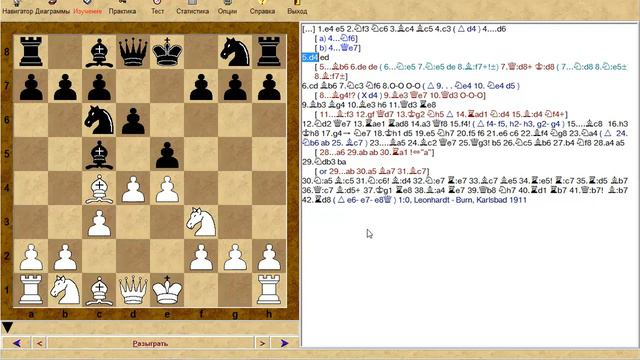
Task: Select the black queen on d8
Action: pyautogui.click(x=133, y=51)
